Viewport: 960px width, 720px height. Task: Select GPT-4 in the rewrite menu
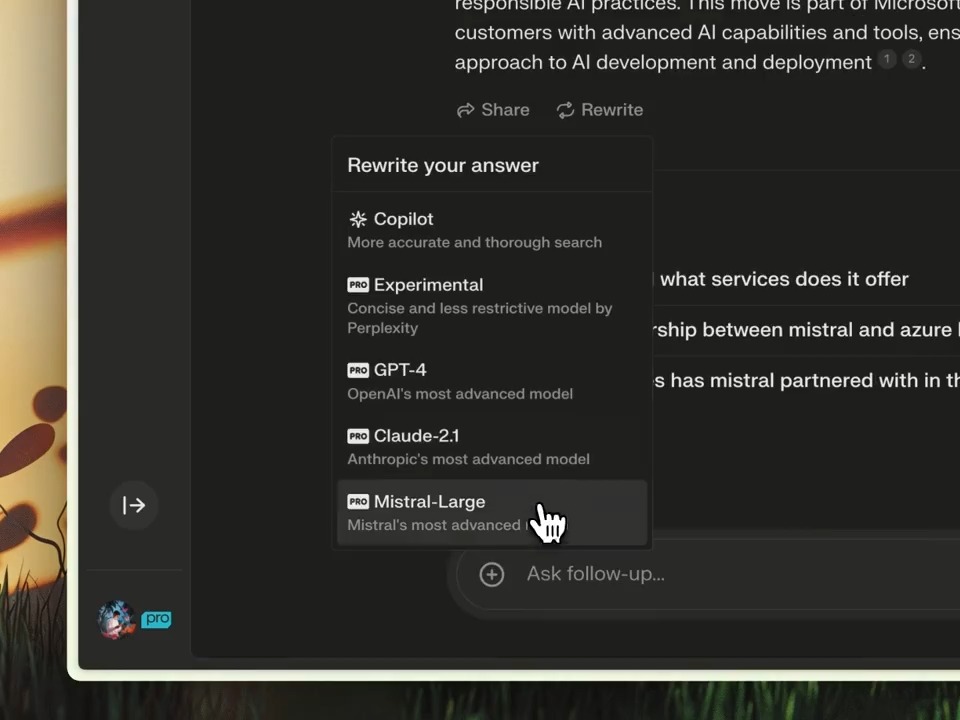(460, 380)
